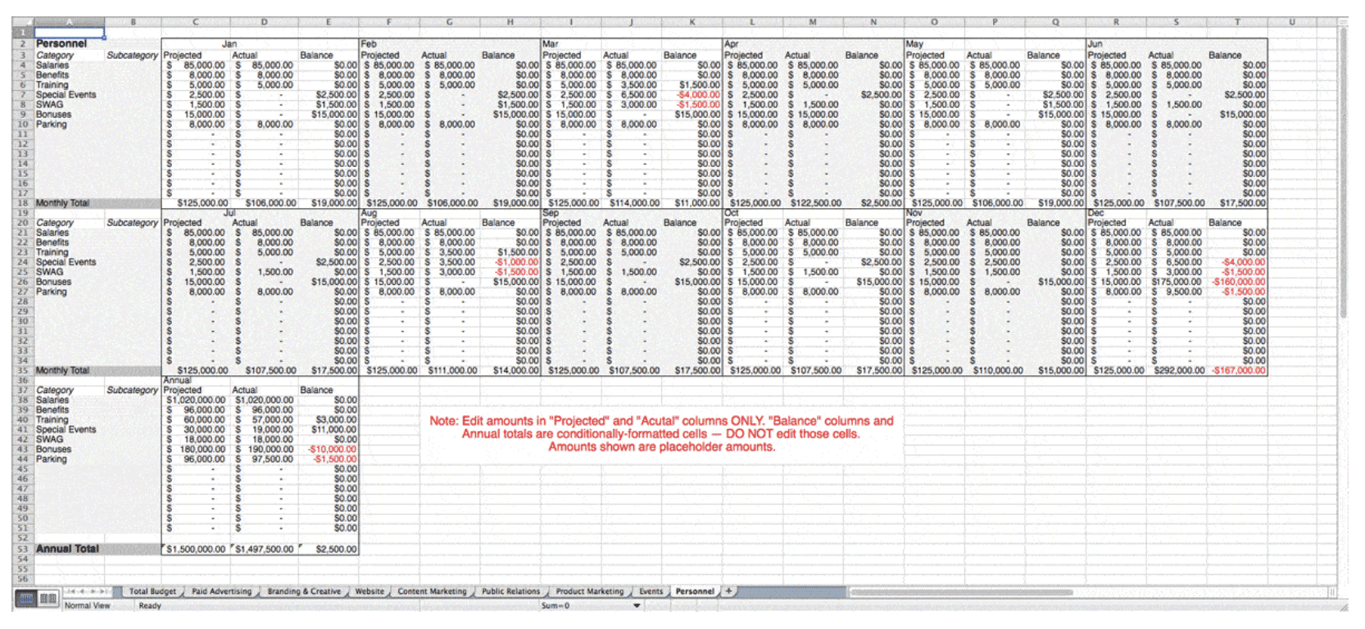Add a new sheet with plus button
This screenshot has height=629, width=1365.
click(x=729, y=591)
